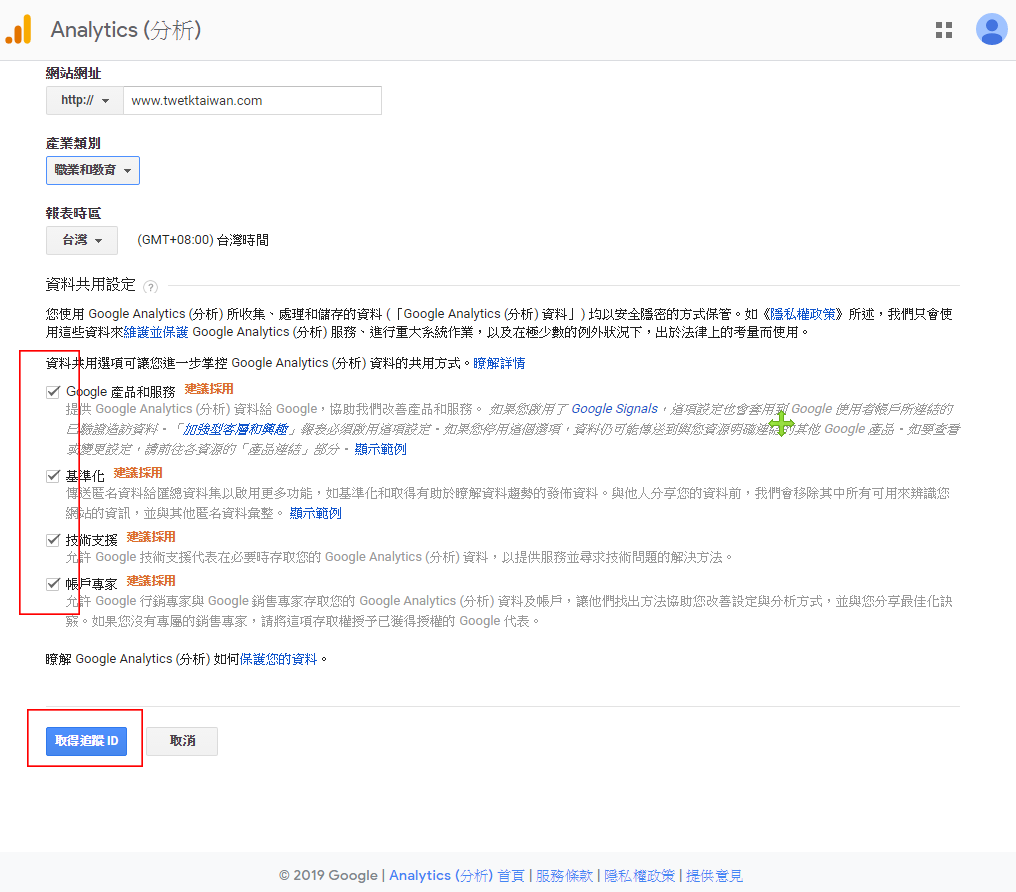Click the 產業類別 label

[x=73, y=143]
